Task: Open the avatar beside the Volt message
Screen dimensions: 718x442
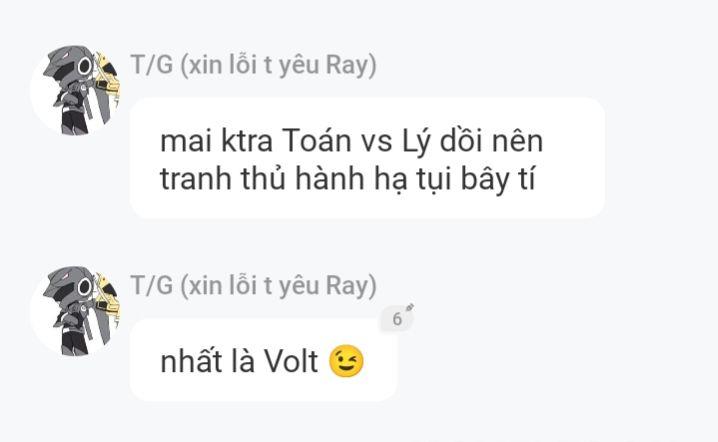Action: tap(75, 311)
